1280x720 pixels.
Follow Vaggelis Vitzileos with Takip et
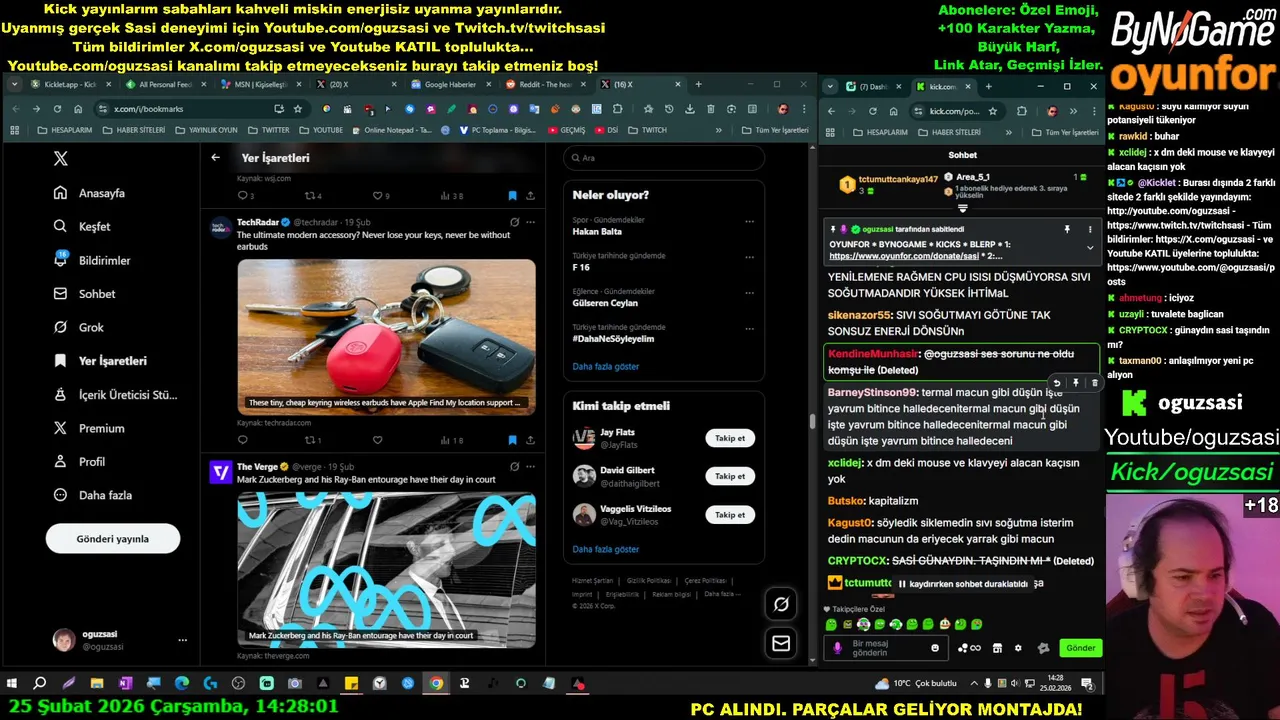[730, 515]
